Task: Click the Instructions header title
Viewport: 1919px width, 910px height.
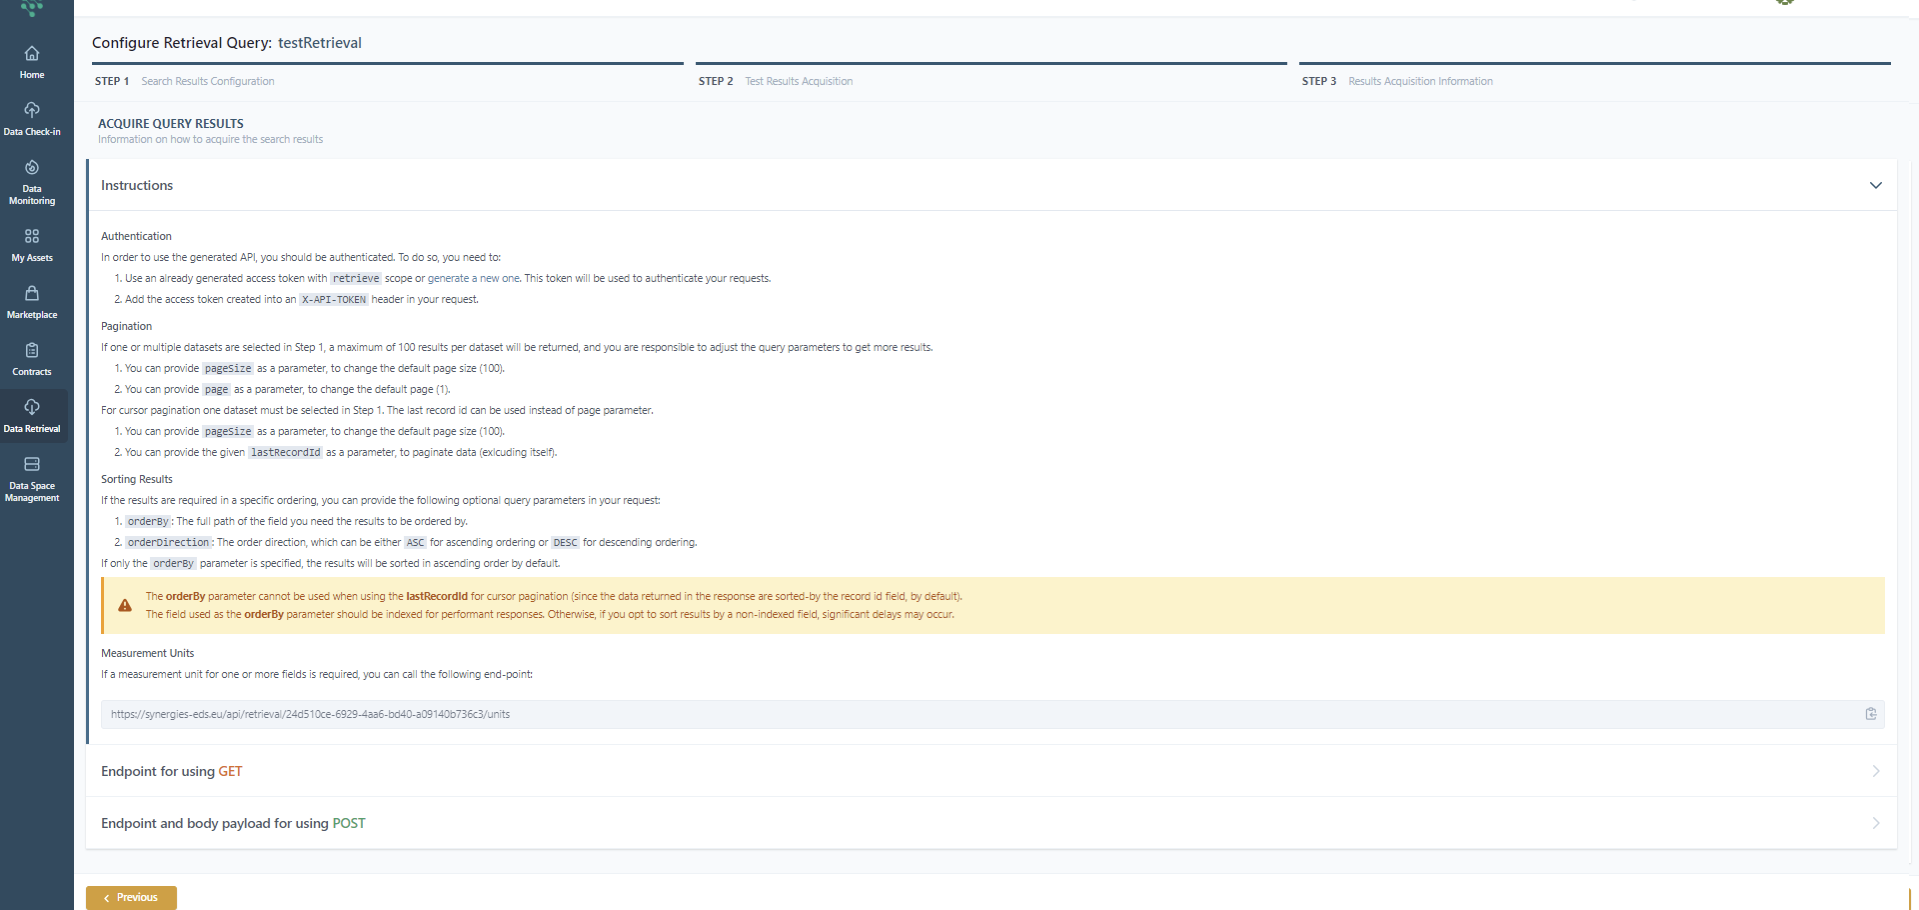Action: 137,185
